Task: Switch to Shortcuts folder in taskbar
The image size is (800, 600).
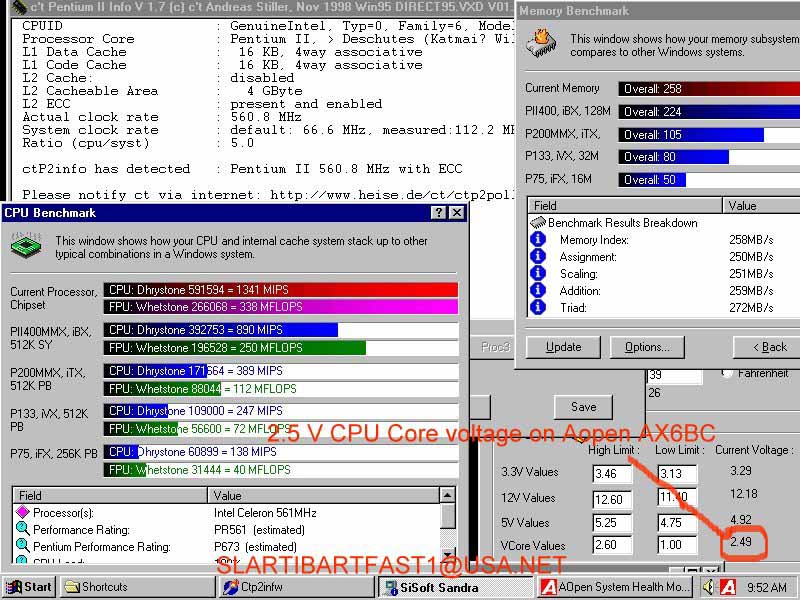Action: 137,587
